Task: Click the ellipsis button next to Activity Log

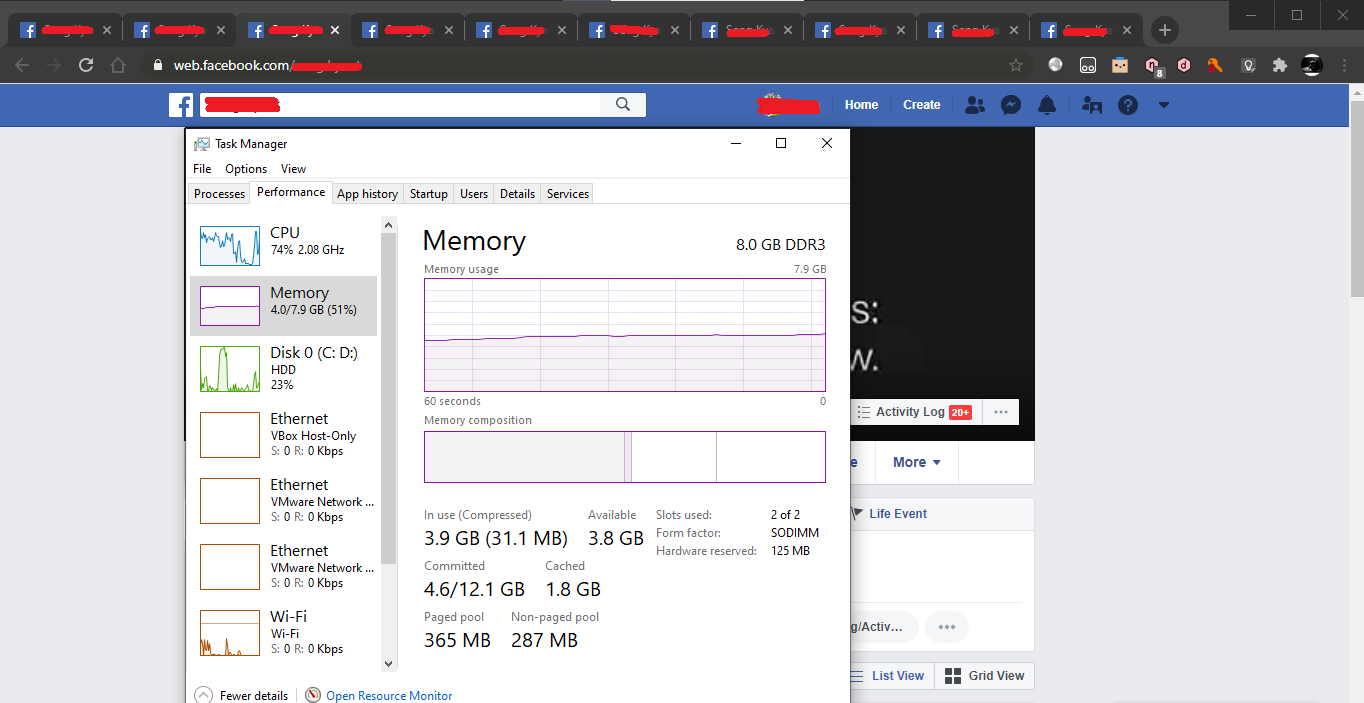Action: coord(1001,412)
